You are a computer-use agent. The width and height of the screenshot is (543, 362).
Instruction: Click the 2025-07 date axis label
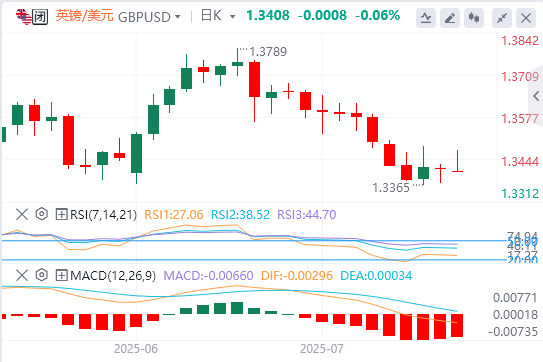click(x=322, y=348)
